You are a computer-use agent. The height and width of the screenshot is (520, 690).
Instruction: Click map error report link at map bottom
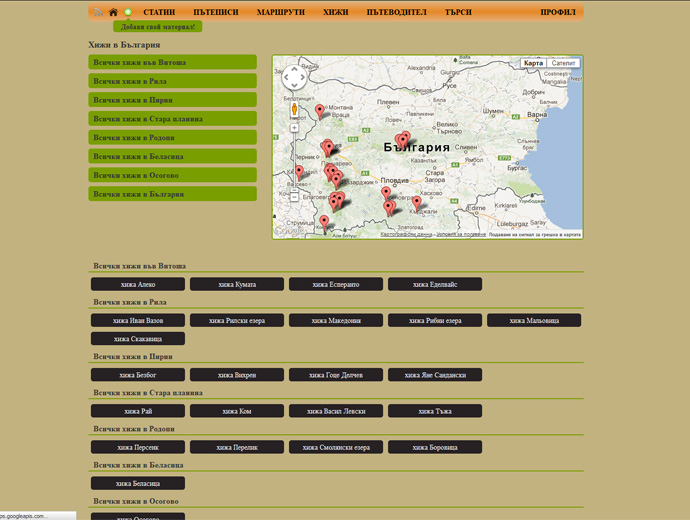(534, 235)
